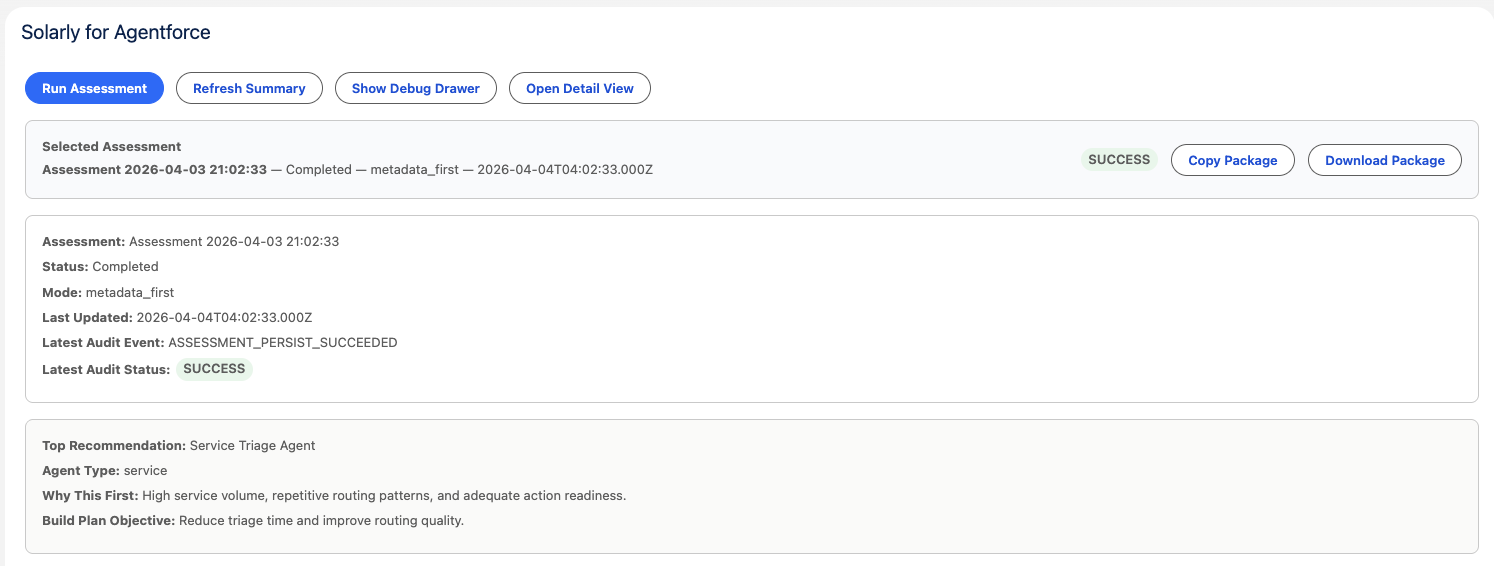The height and width of the screenshot is (566, 1494).
Task: Click the 'Mode: metadata_first' line
Action: (108, 292)
